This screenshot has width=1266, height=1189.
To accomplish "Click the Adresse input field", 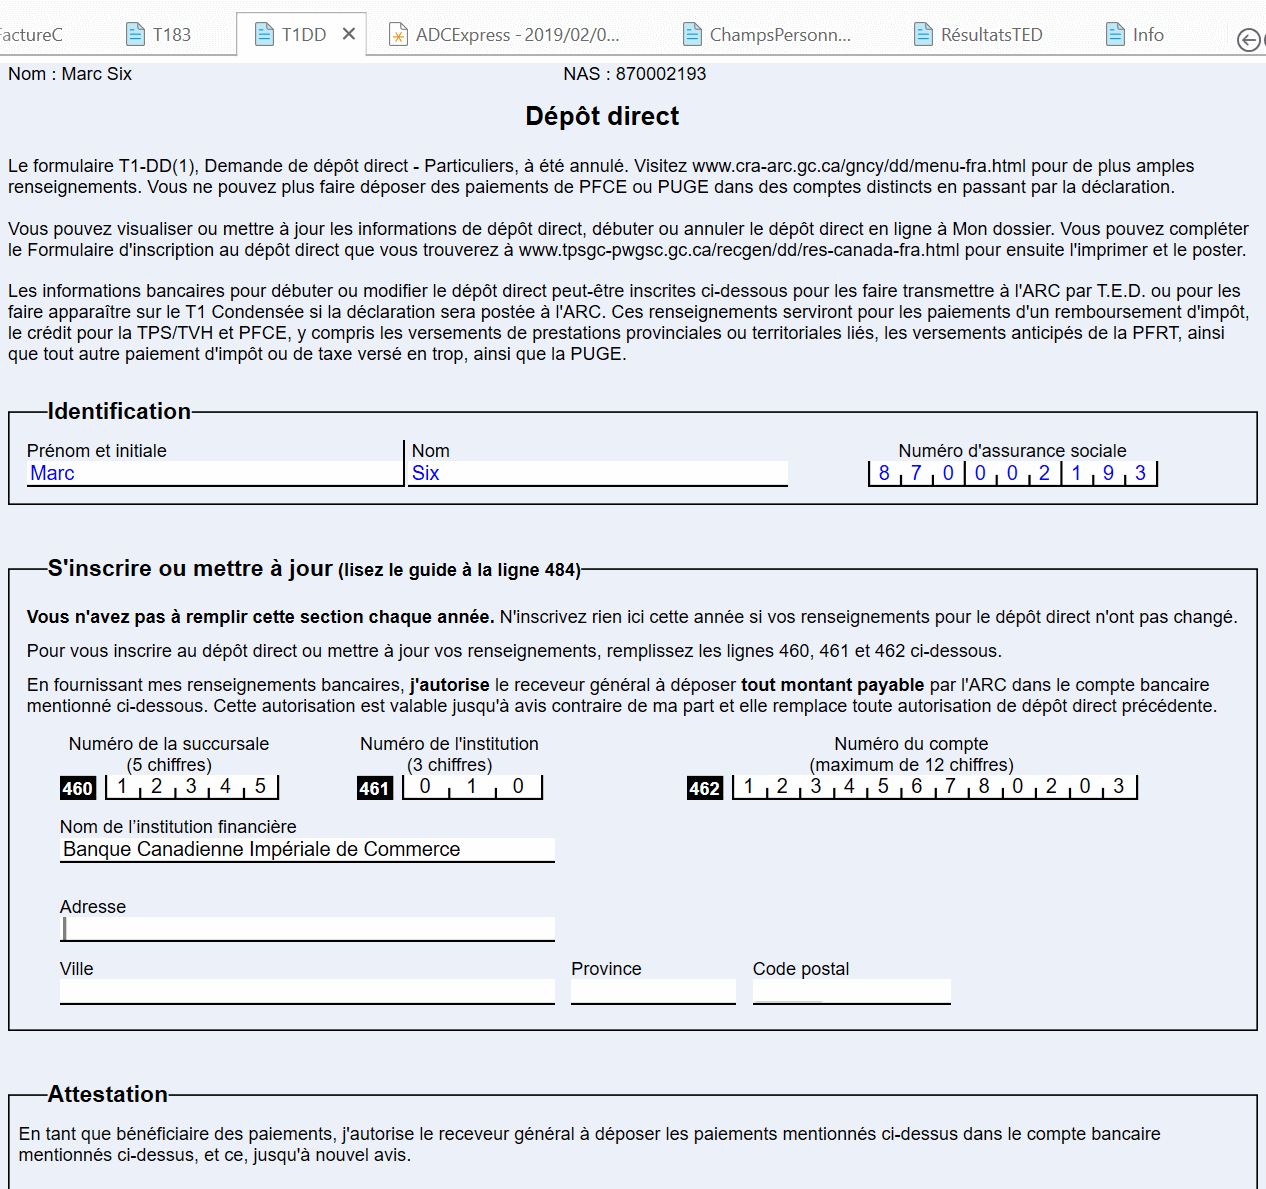I will [307, 929].
